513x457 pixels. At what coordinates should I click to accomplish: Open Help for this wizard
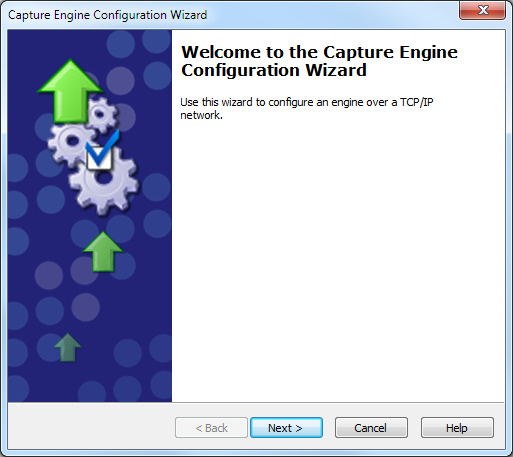pyautogui.click(x=457, y=428)
